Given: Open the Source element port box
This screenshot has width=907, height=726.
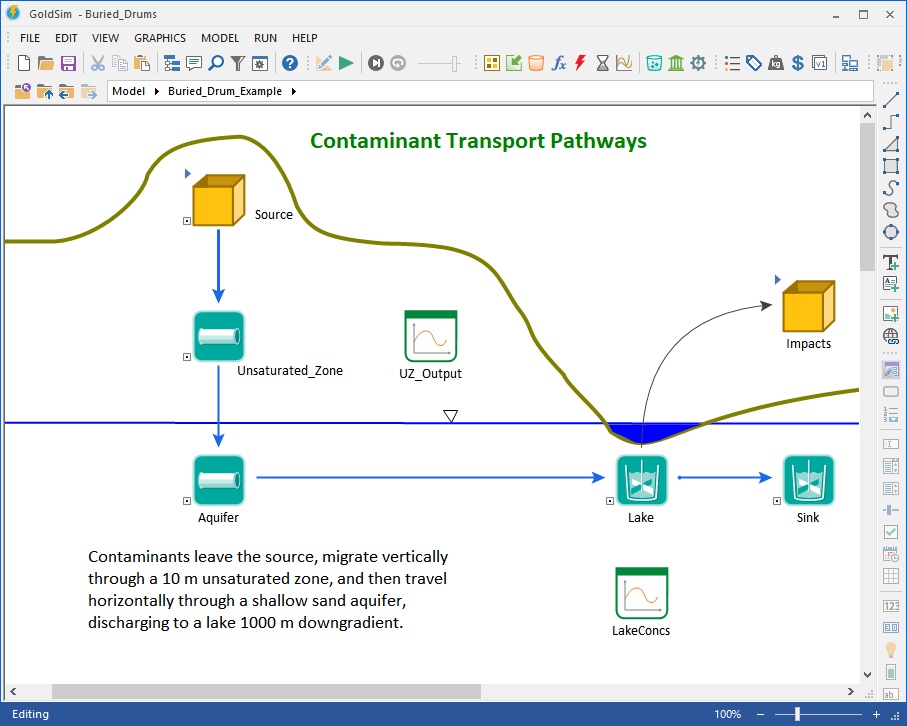Looking at the screenshot, I should (187, 221).
